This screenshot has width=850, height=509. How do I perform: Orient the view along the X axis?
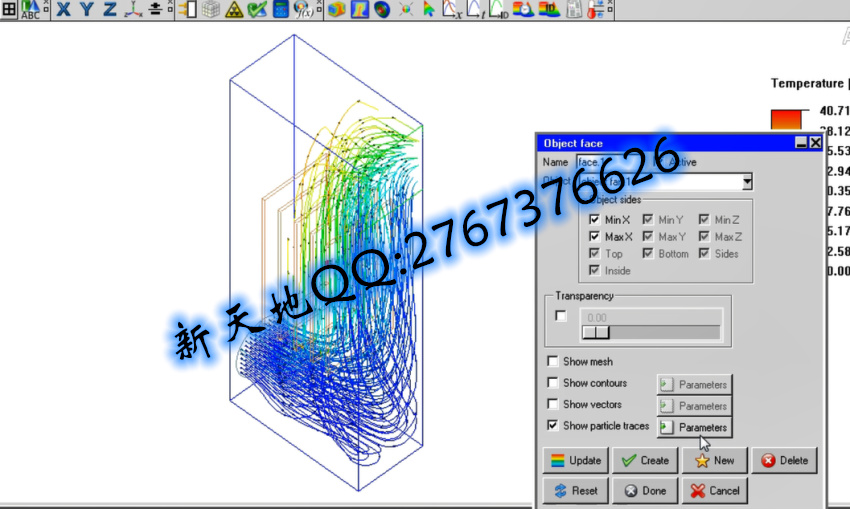click(x=63, y=9)
